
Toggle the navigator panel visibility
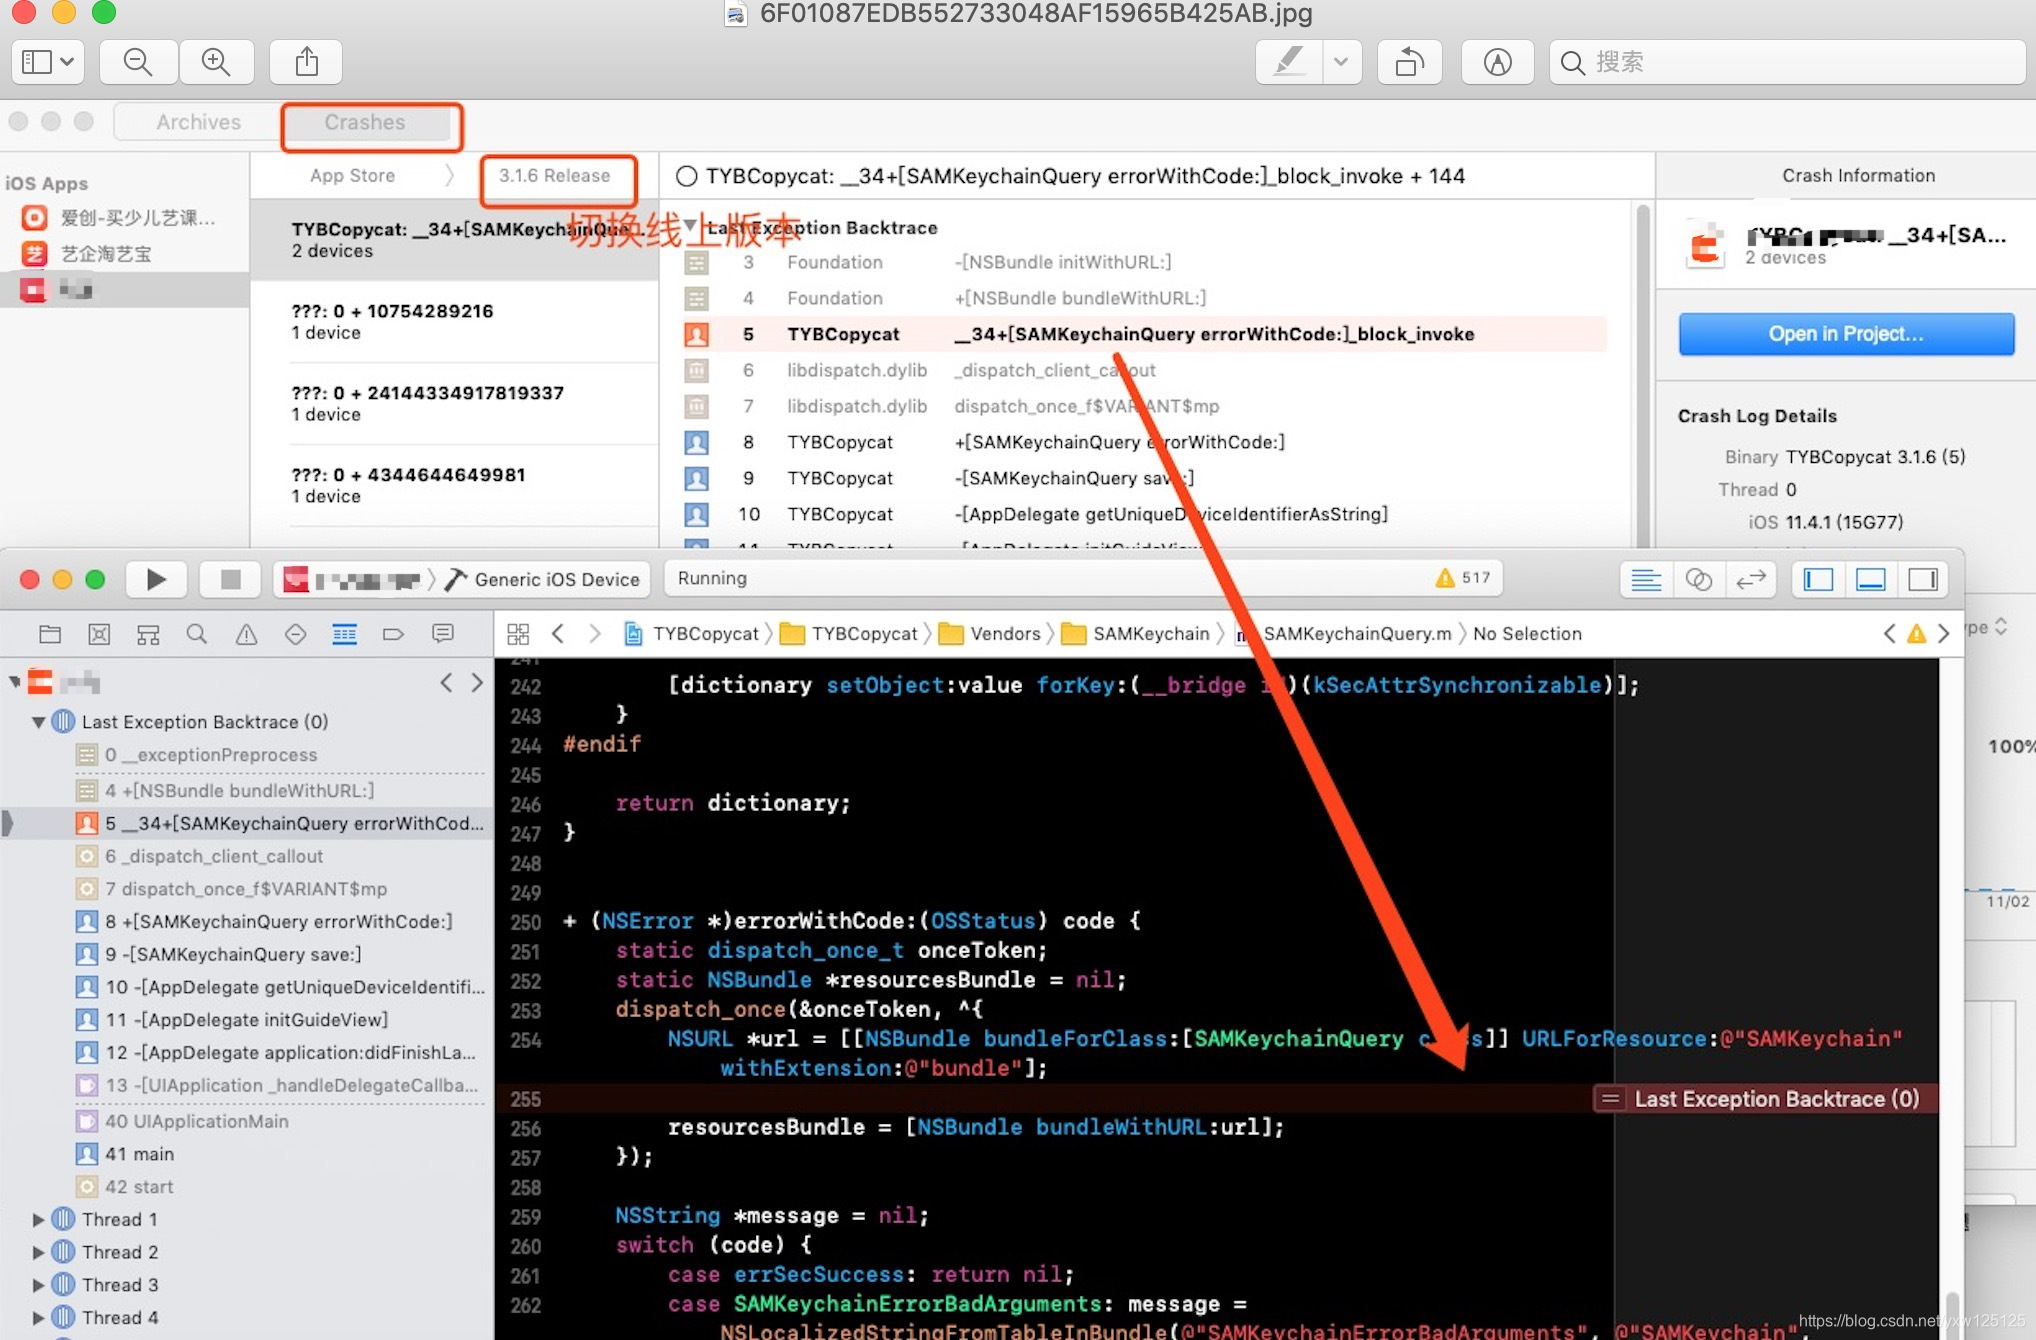[1818, 579]
